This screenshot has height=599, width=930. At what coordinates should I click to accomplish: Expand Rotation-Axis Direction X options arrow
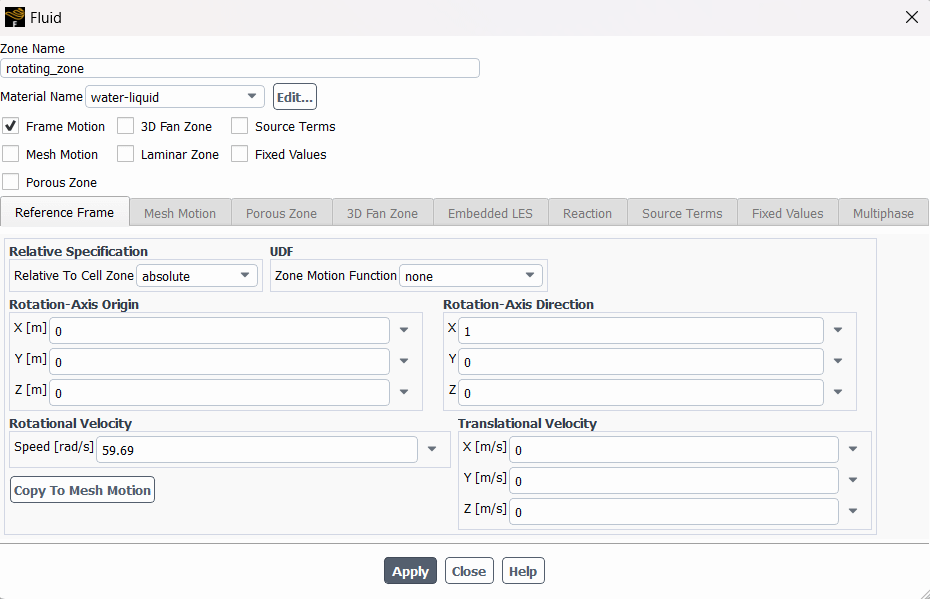pos(838,330)
